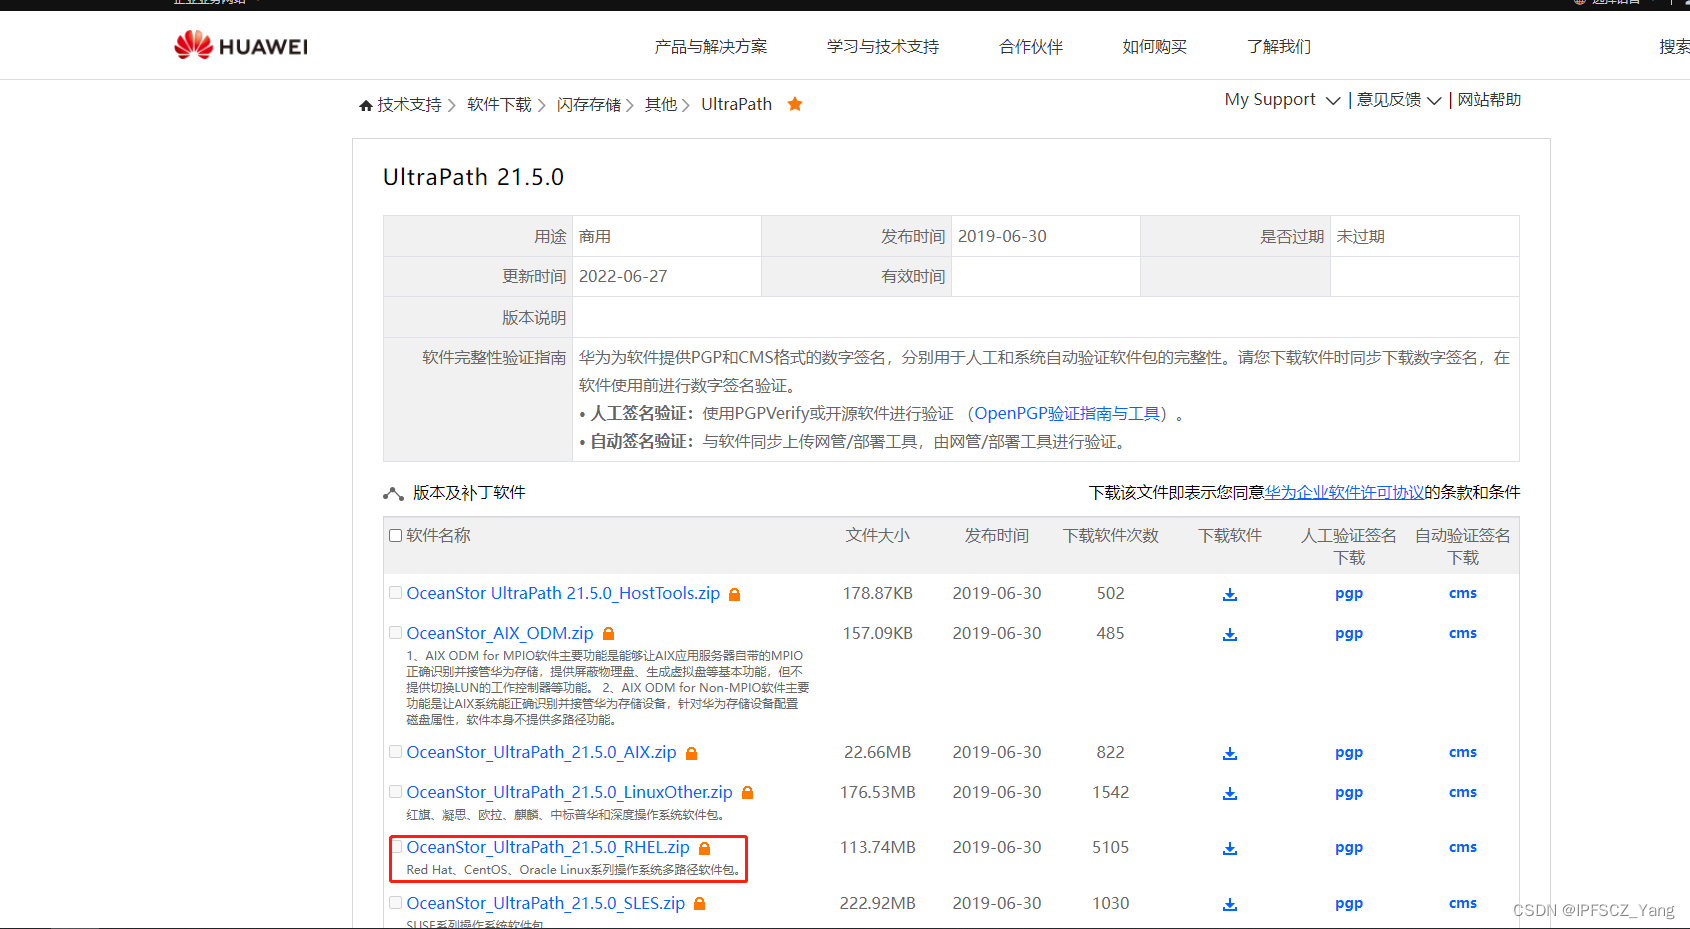This screenshot has height=929, width=1690.
Task: Go to 闪存存储 breadcrumb
Action: click(589, 105)
